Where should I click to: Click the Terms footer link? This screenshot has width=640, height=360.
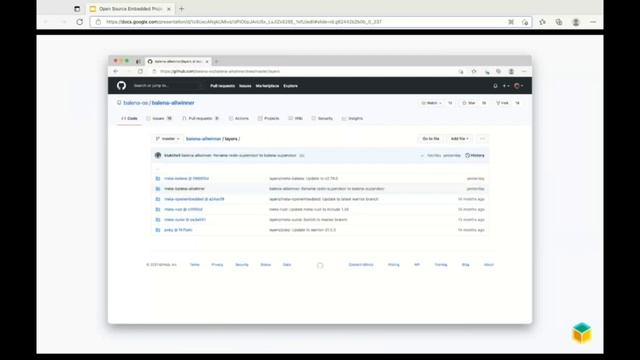point(195,265)
